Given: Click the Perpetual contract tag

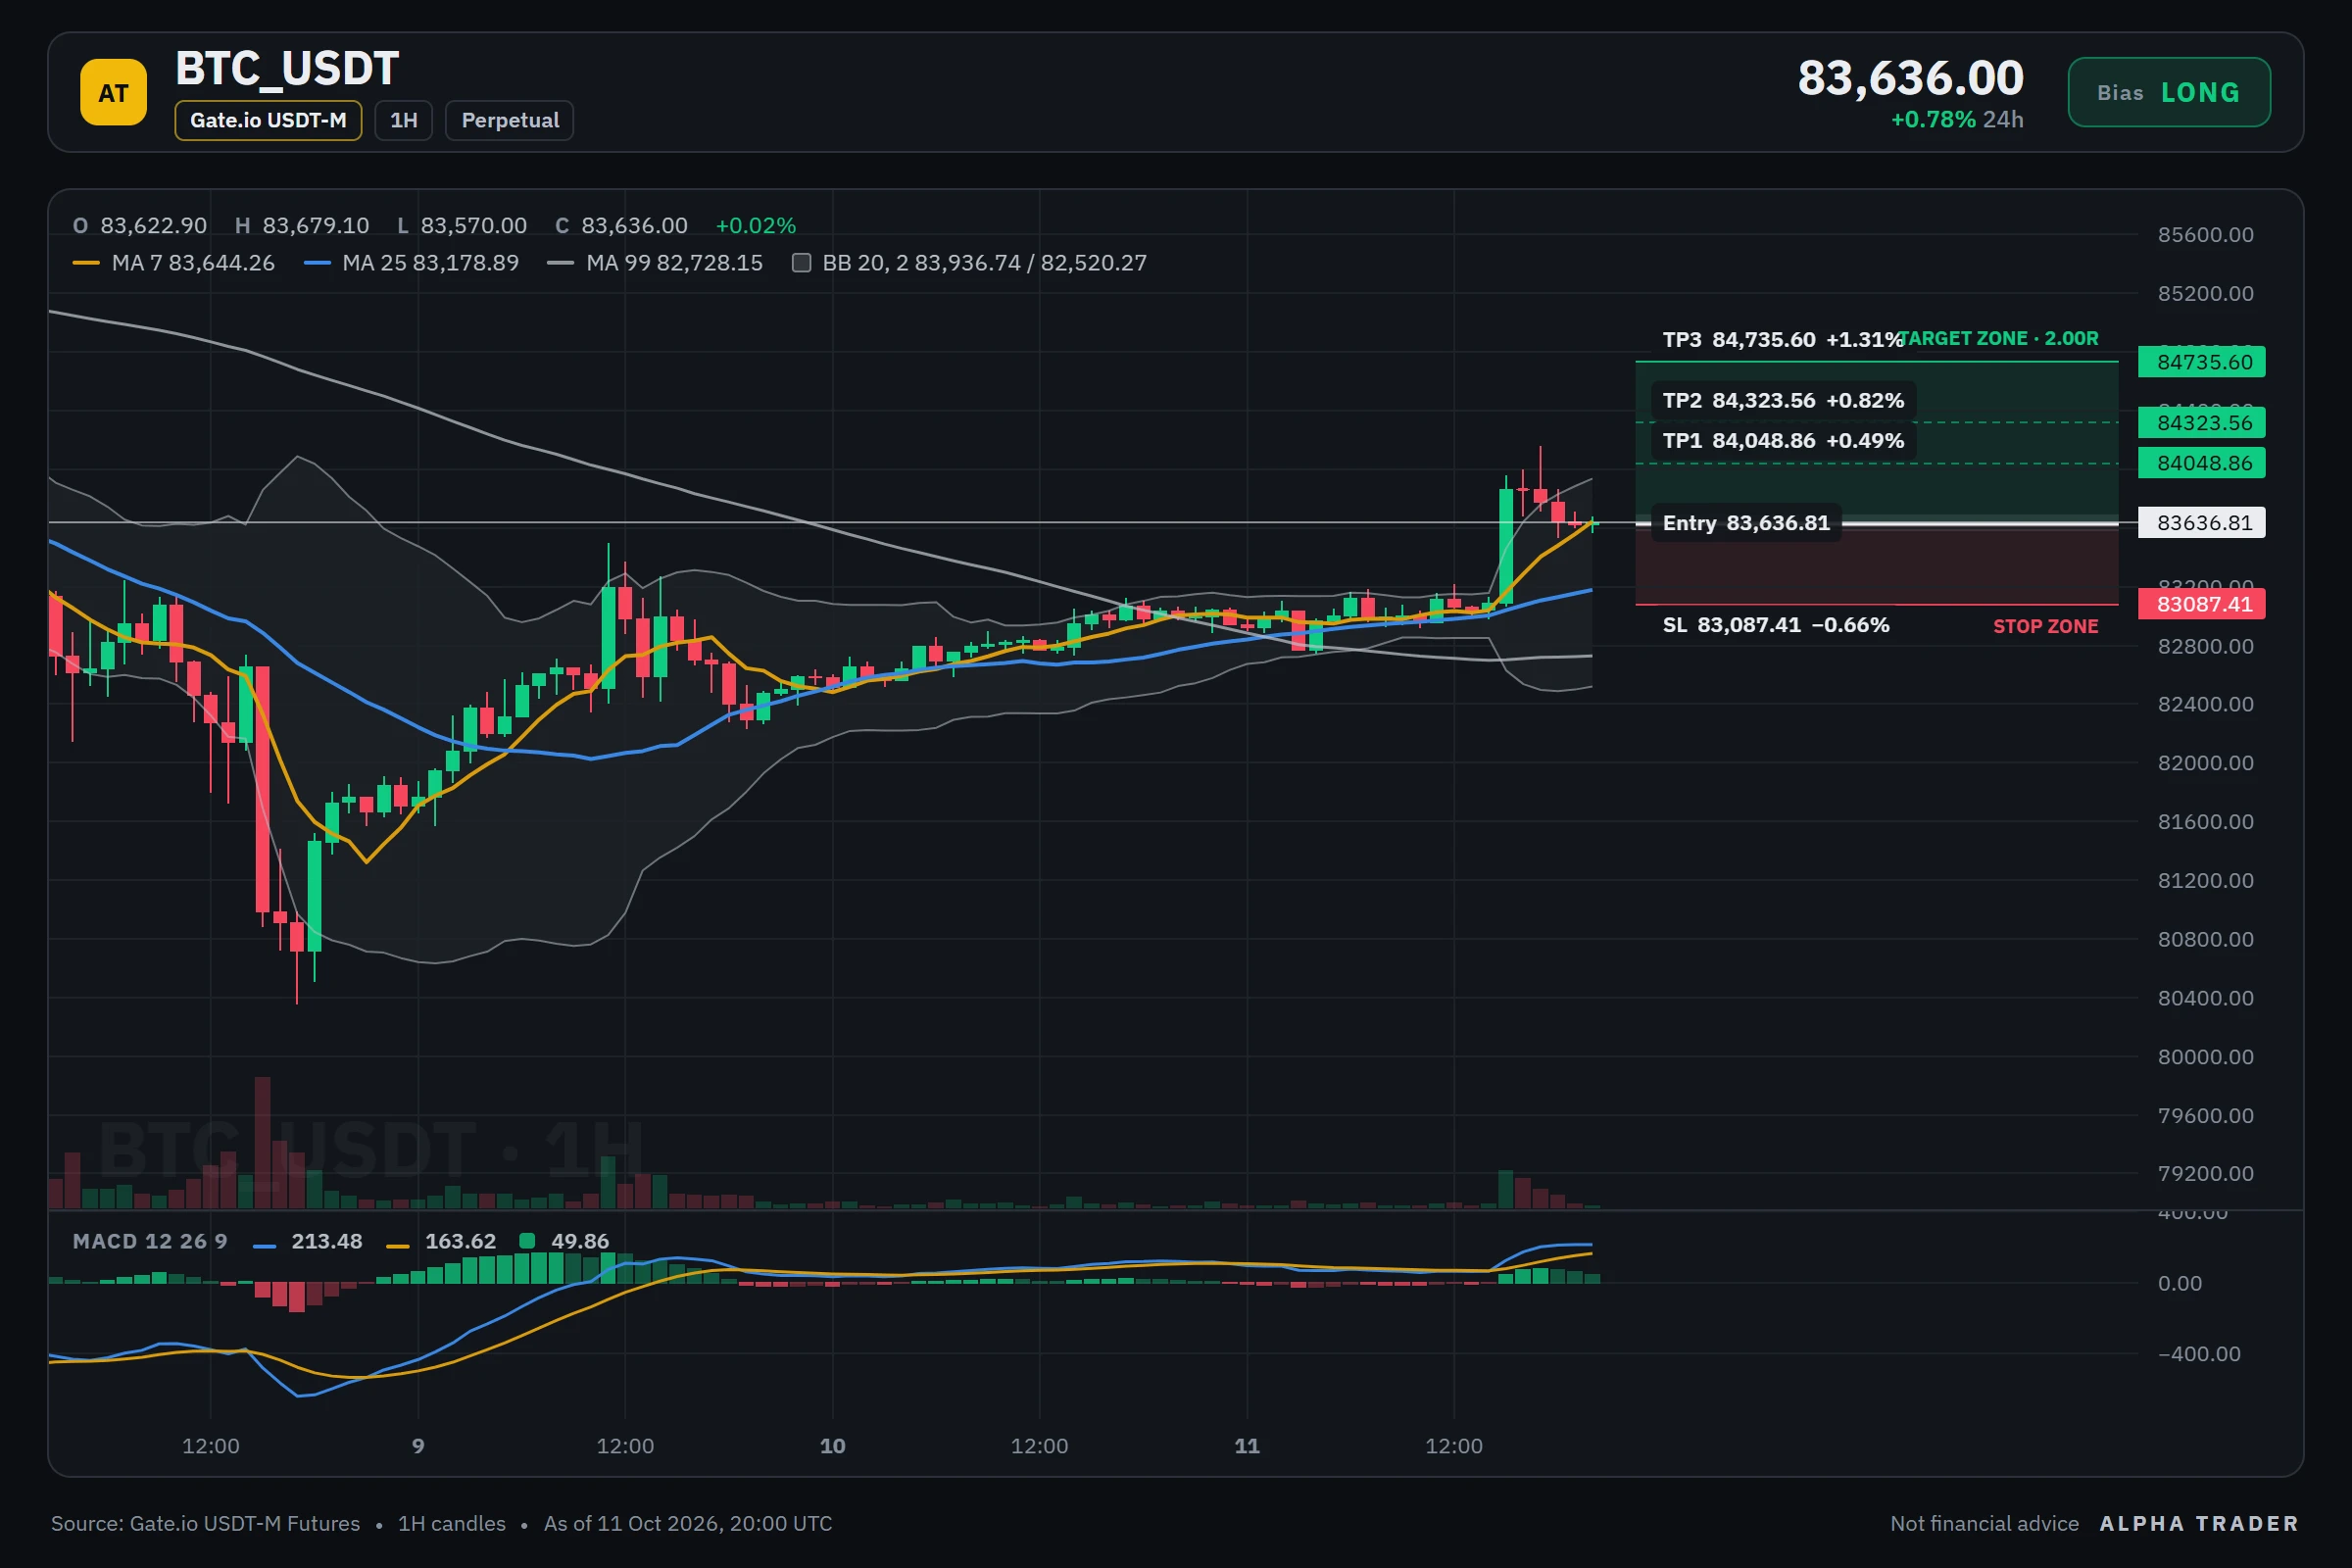Looking at the screenshot, I should click(509, 120).
